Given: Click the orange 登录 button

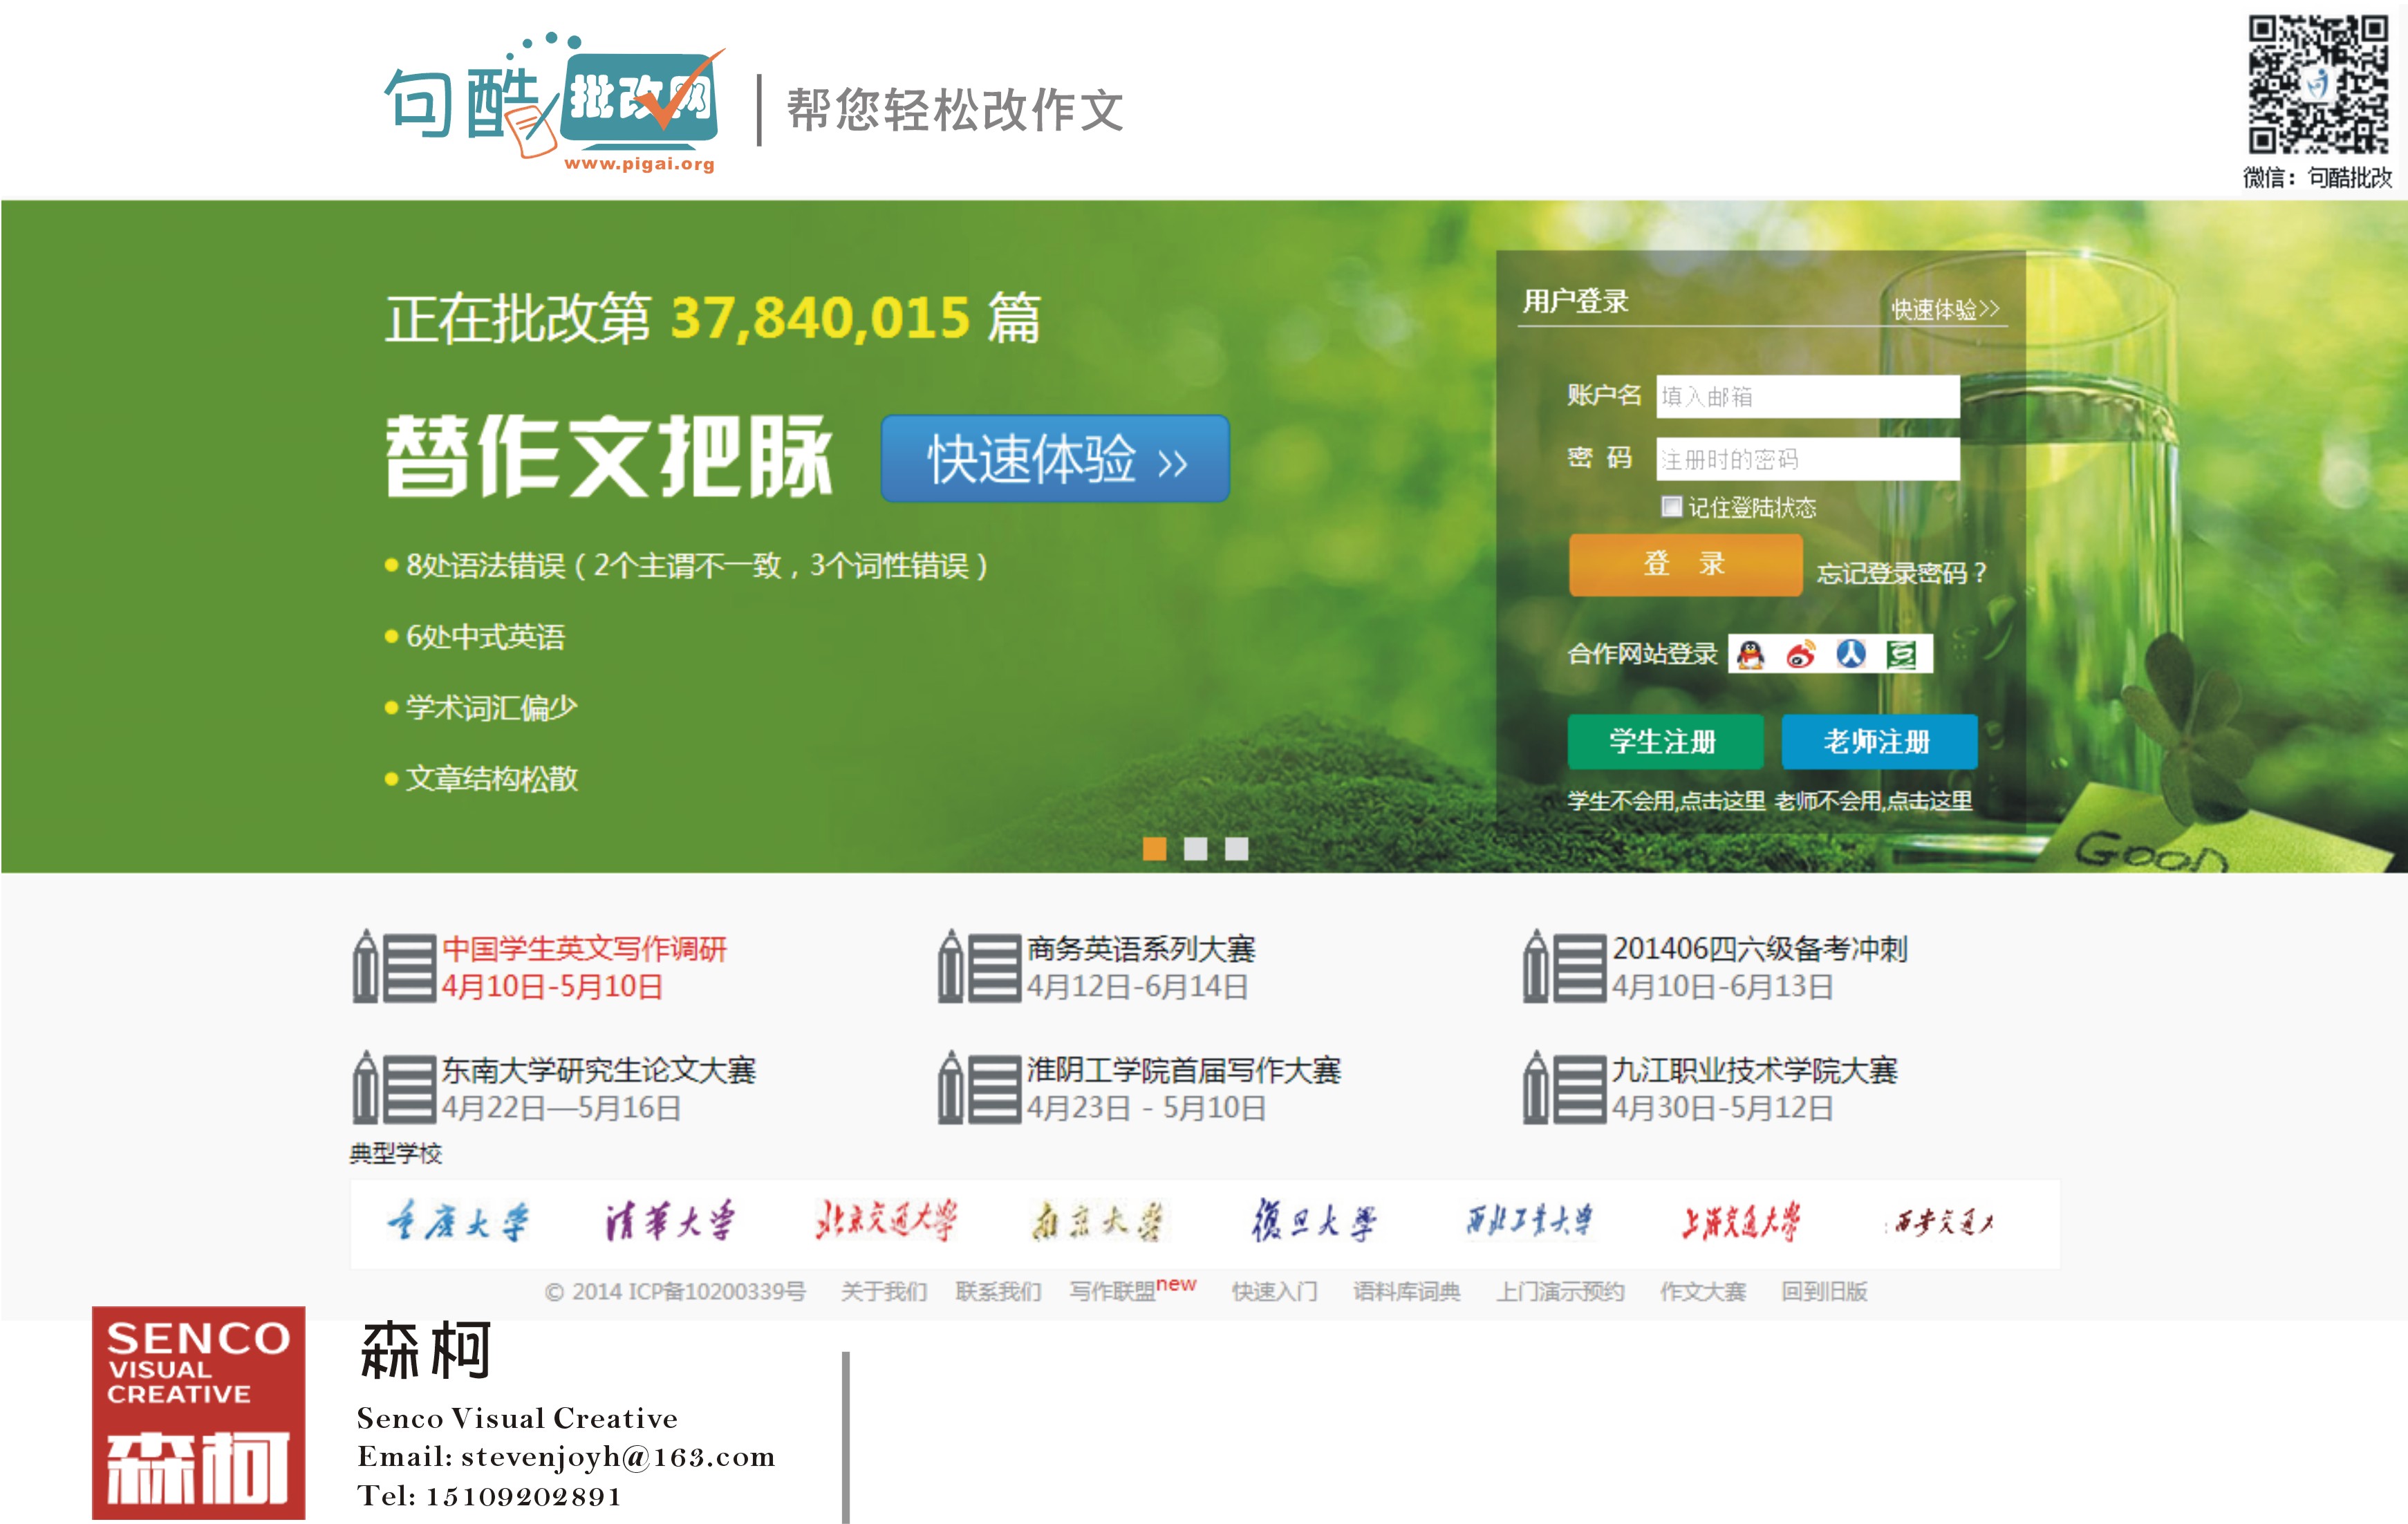Looking at the screenshot, I should click(x=1682, y=566).
